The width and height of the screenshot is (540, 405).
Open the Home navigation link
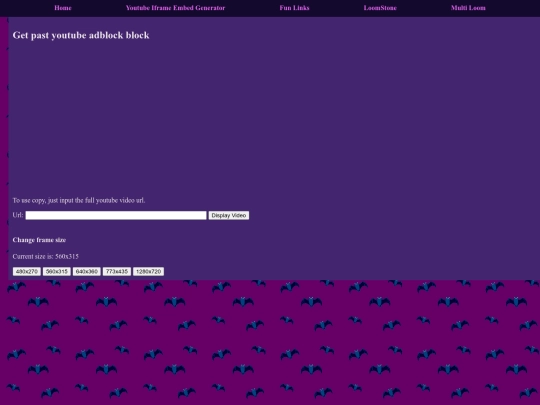click(x=63, y=8)
